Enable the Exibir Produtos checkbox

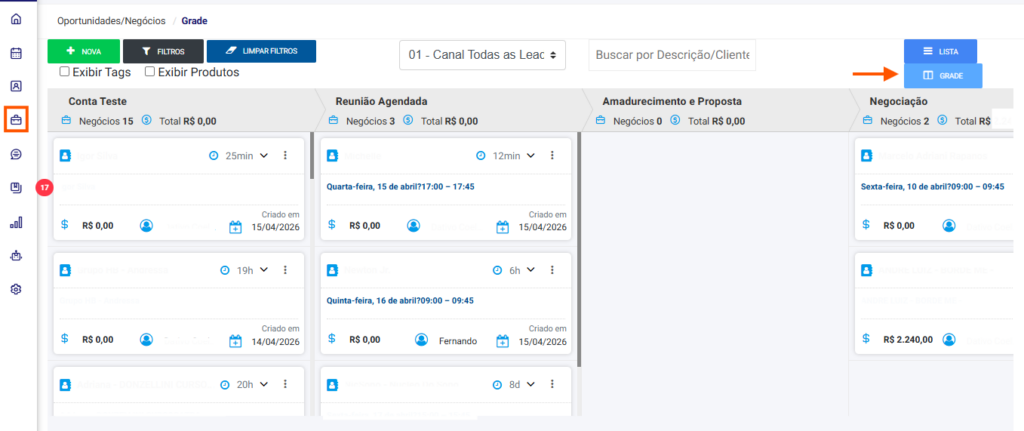pos(150,72)
